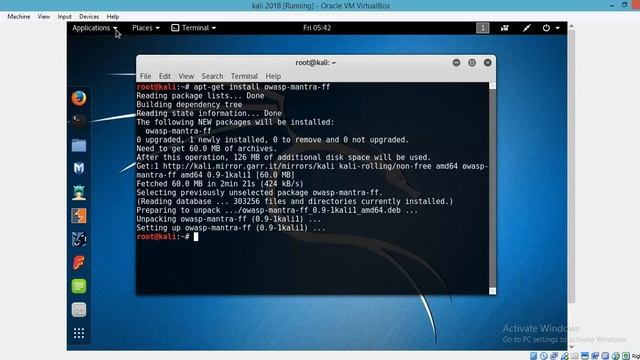
Task: Open the terminal window's Help menu
Action: (x=273, y=76)
